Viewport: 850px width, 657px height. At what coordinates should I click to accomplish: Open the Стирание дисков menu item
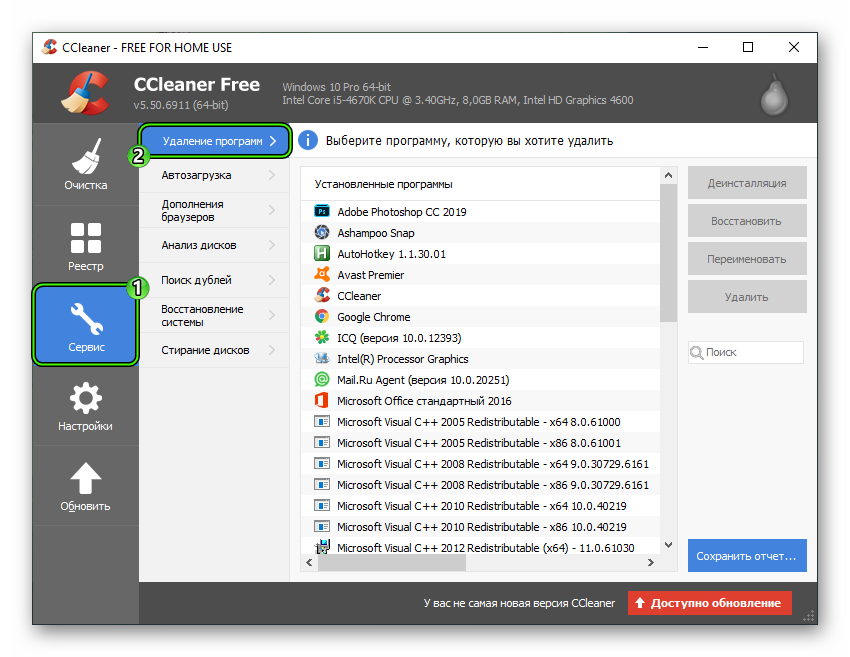(205, 351)
